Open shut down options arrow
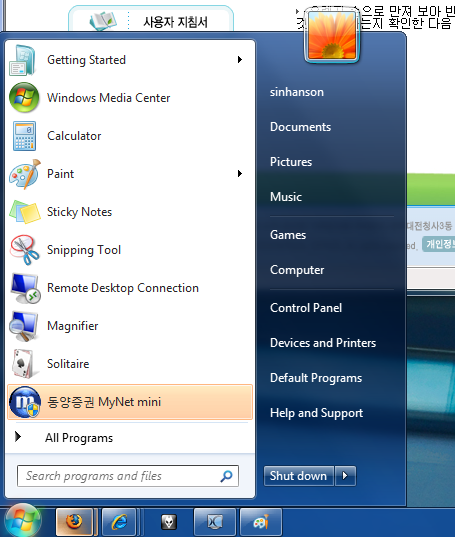The height and width of the screenshot is (539, 455). pyautogui.click(x=345, y=476)
